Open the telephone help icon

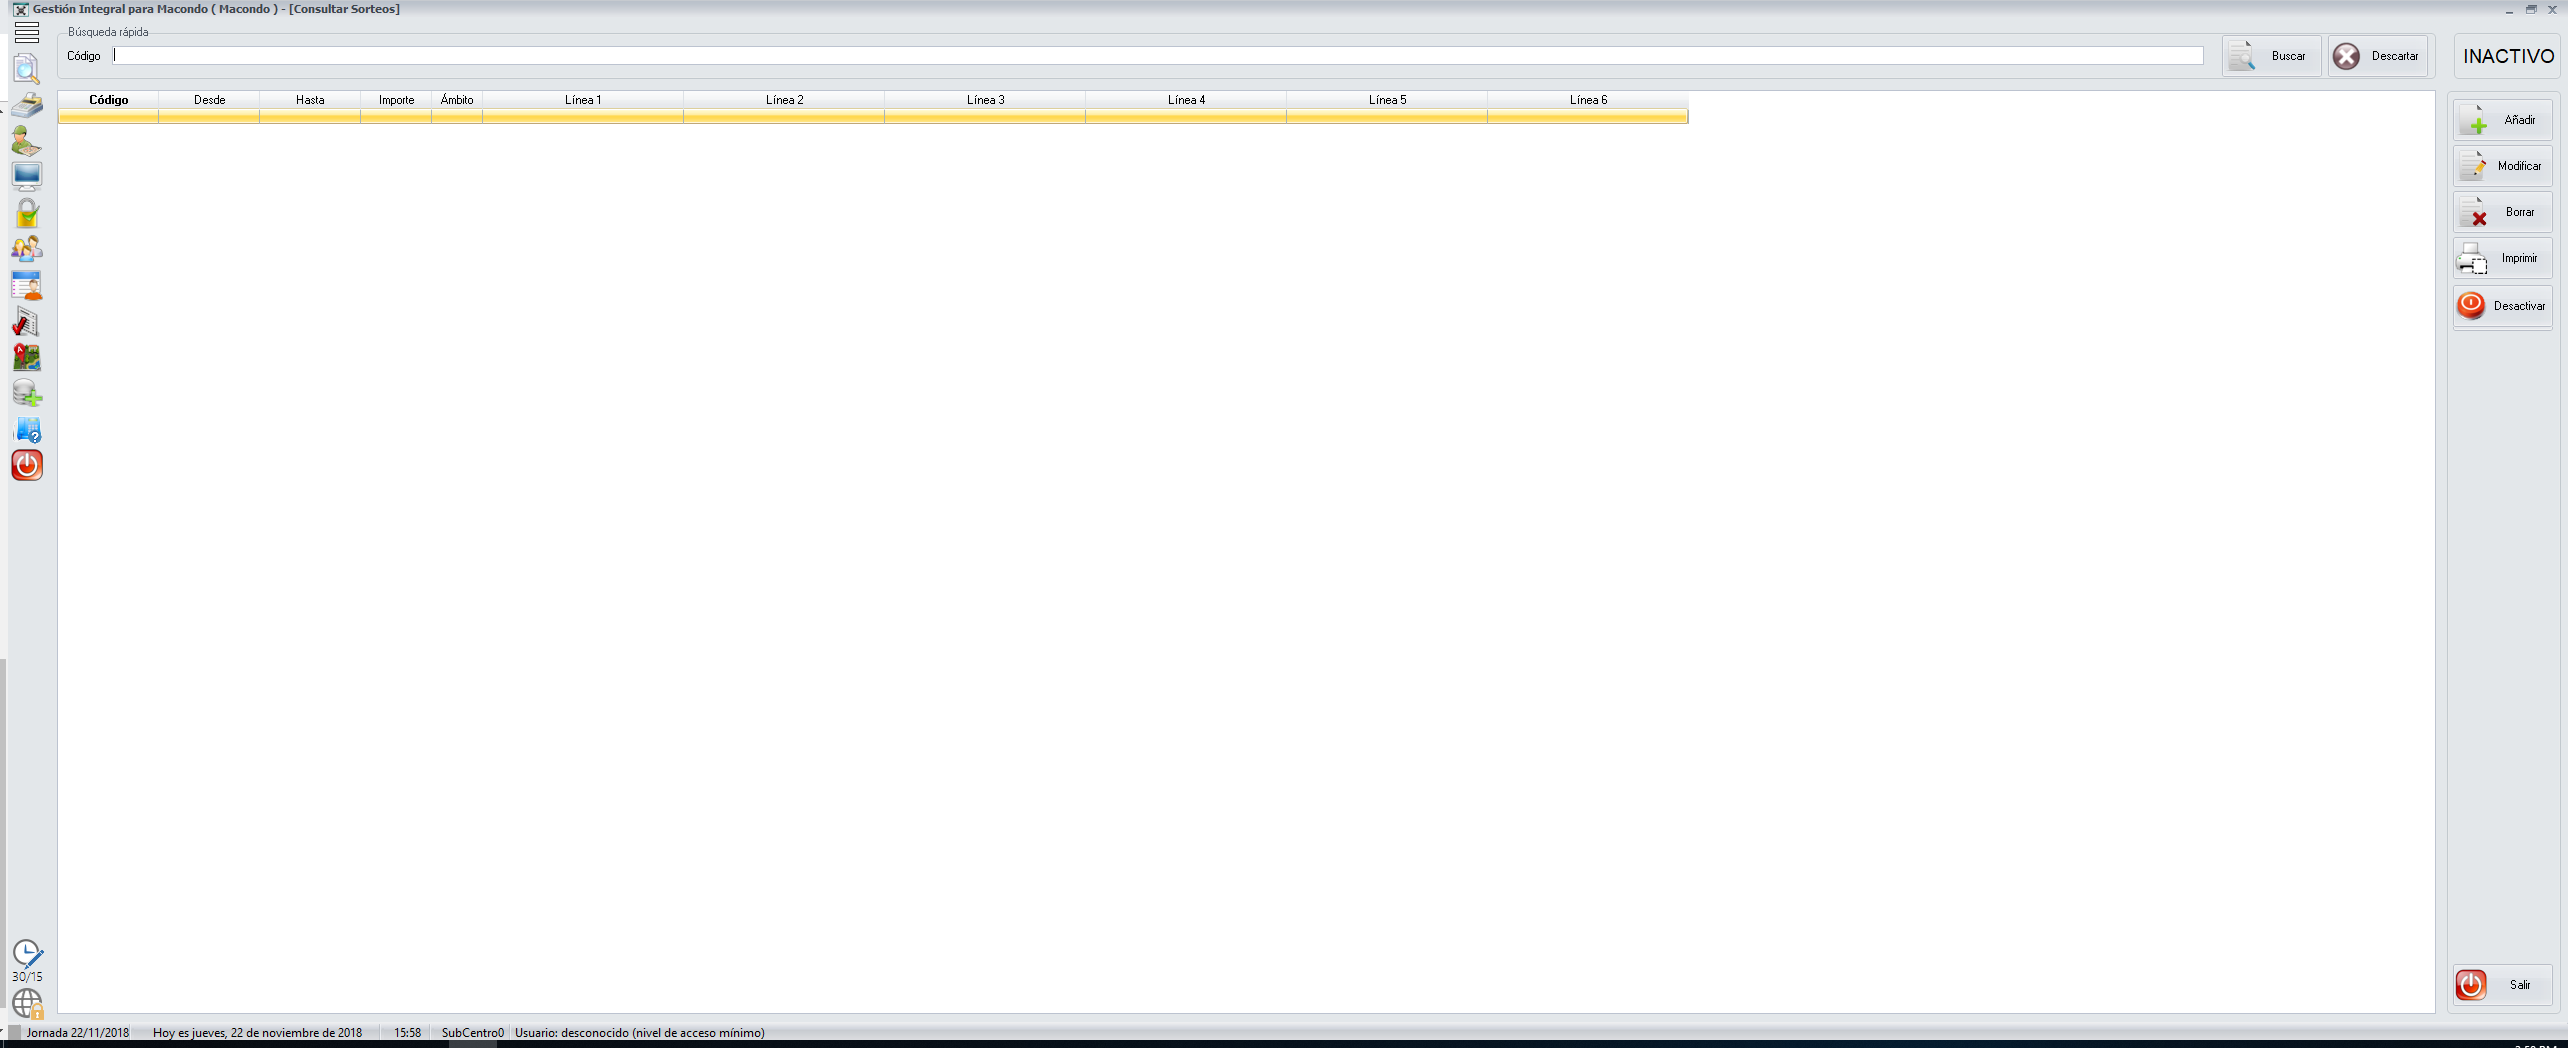[x=27, y=430]
